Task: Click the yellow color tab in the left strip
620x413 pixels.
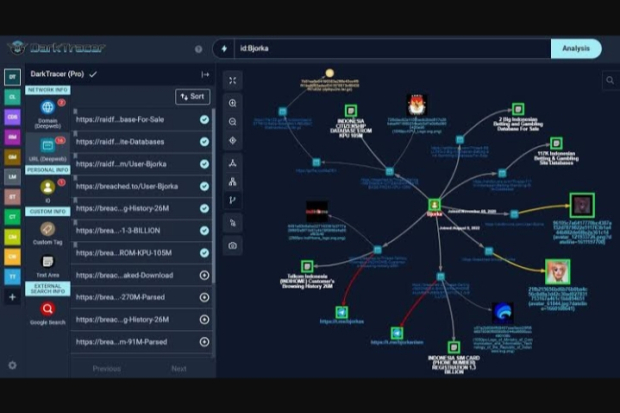Action: tap(12, 236)
